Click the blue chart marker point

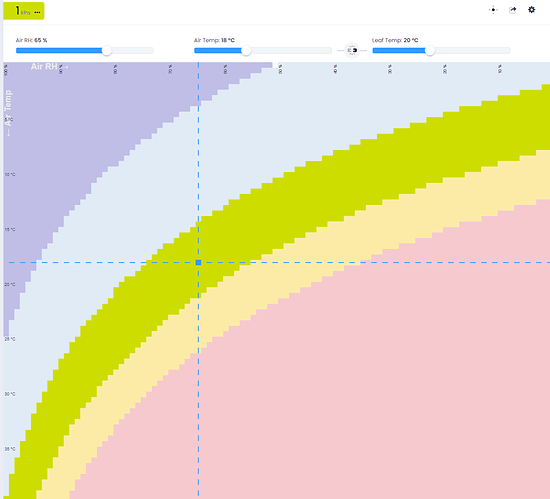(198, 262)
